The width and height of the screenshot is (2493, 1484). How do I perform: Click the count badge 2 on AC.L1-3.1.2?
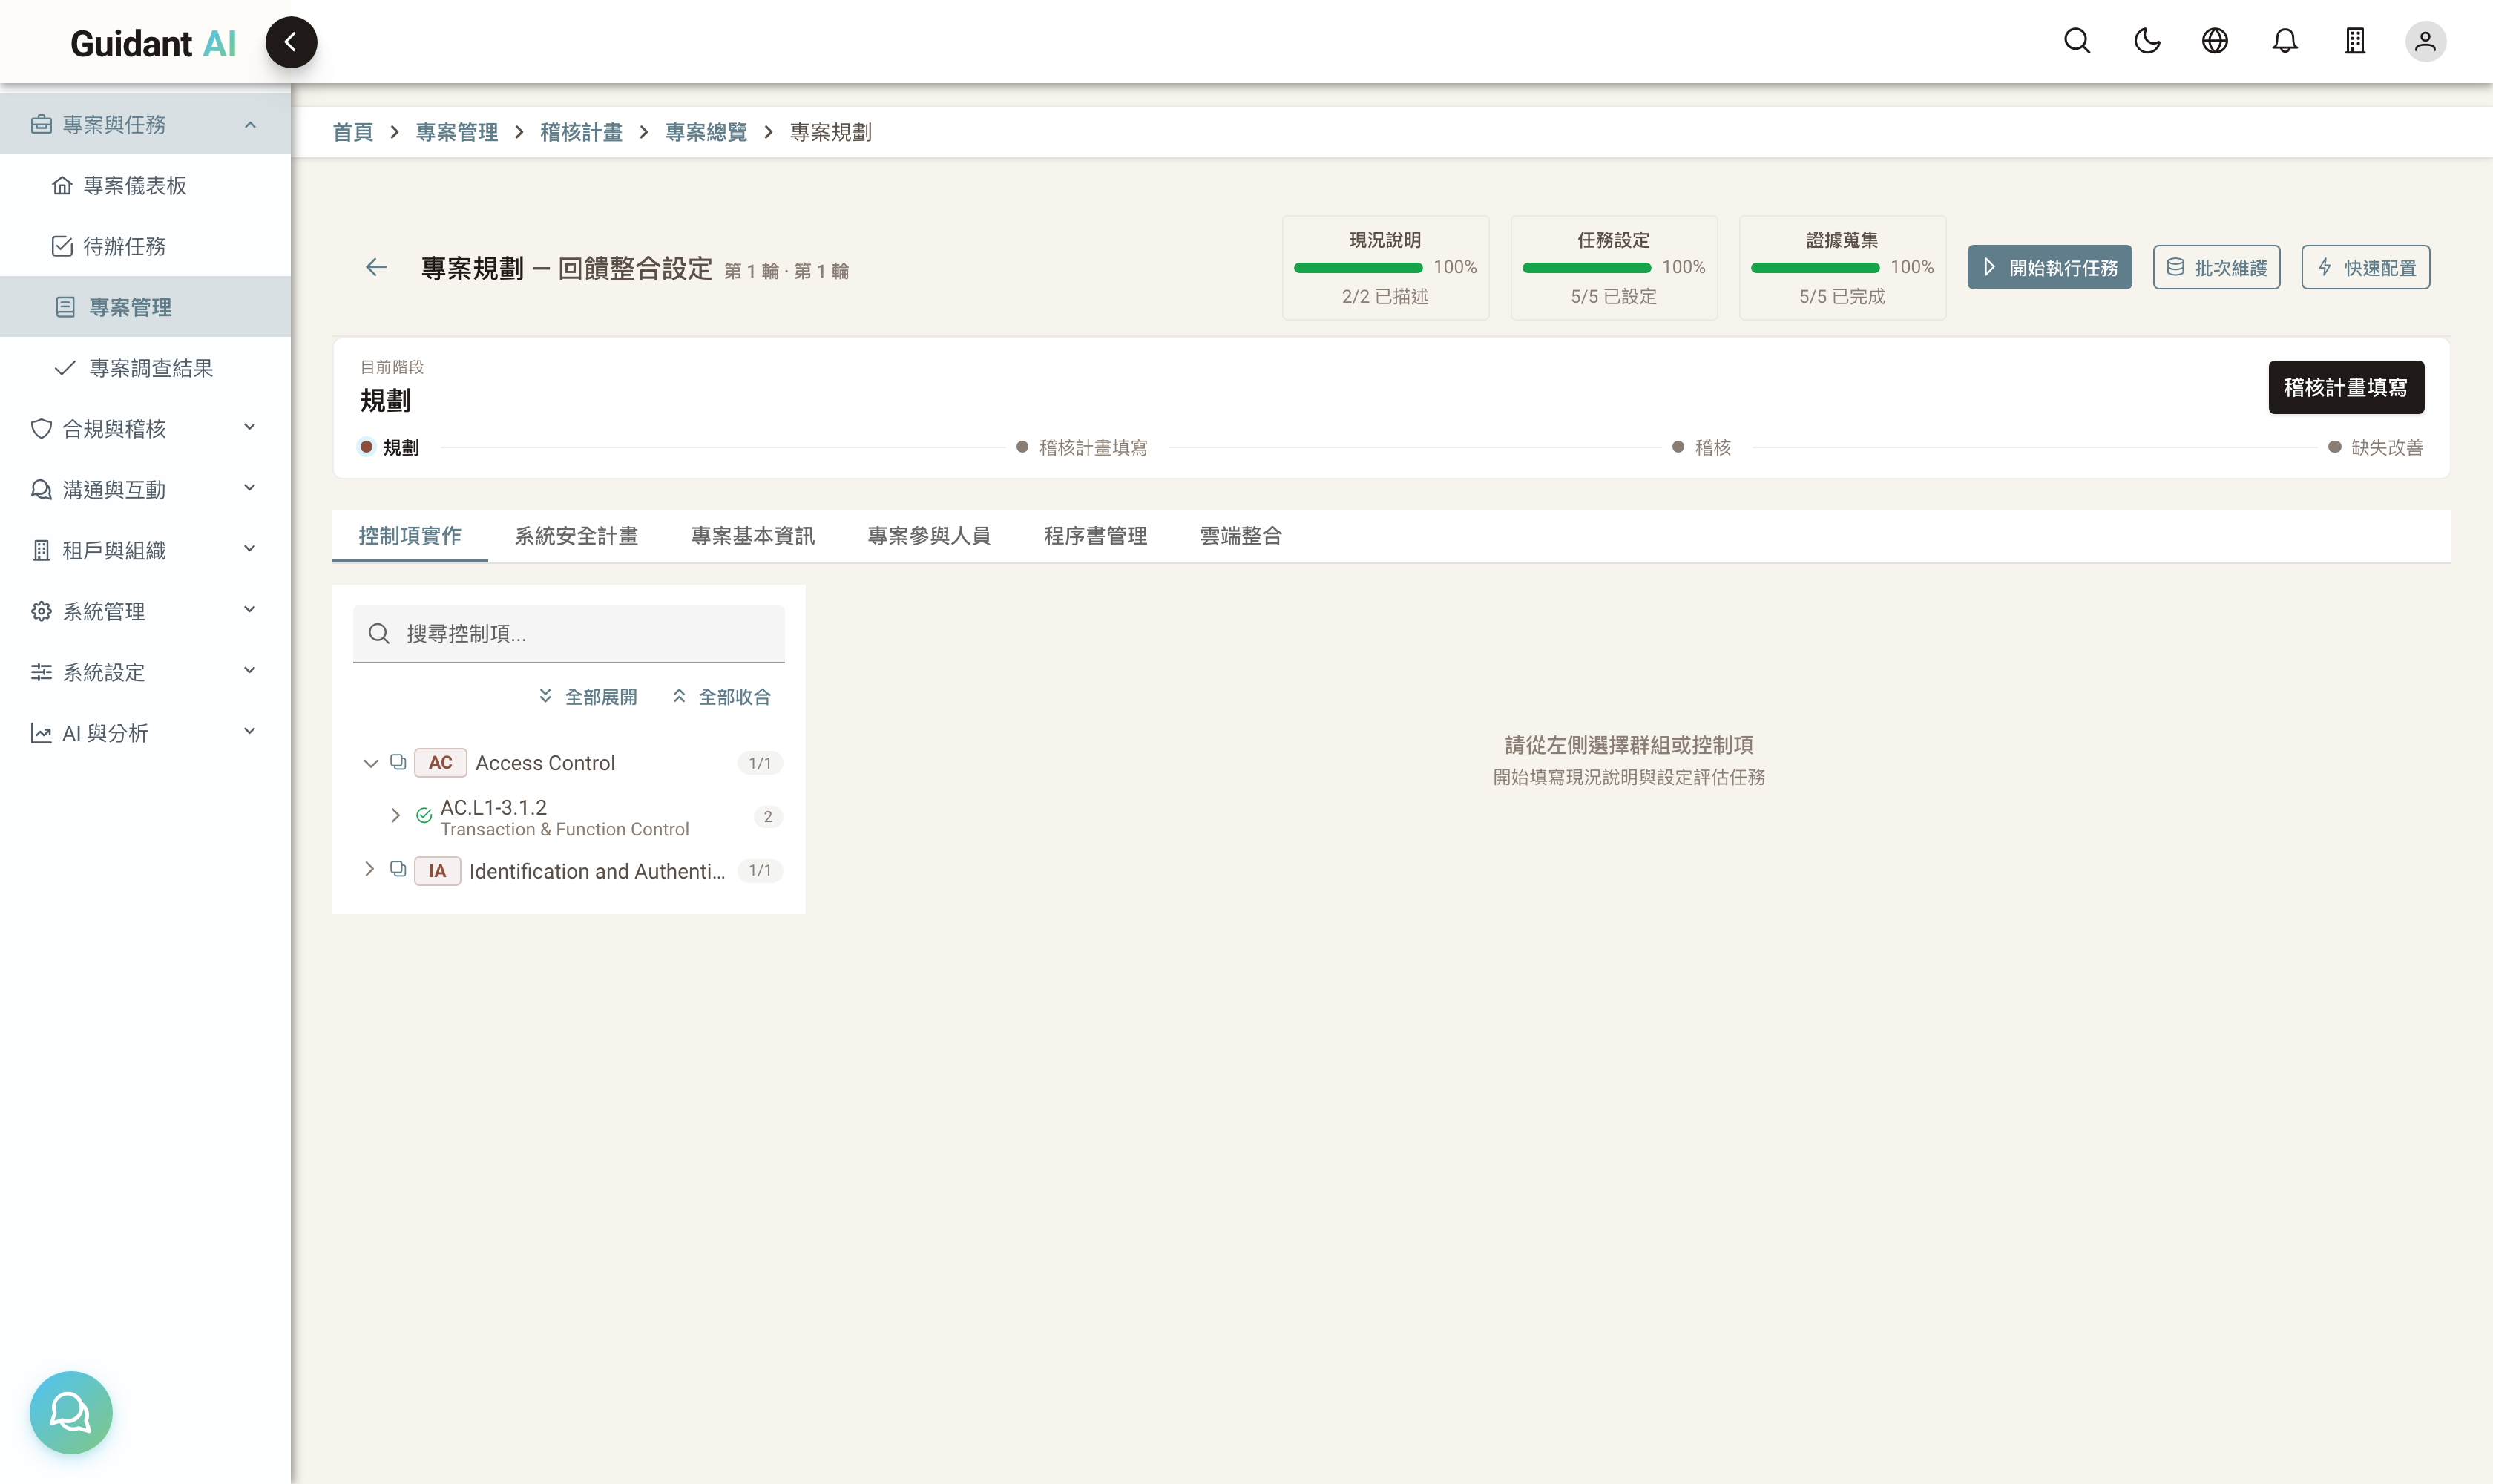[x=768, y=816]
